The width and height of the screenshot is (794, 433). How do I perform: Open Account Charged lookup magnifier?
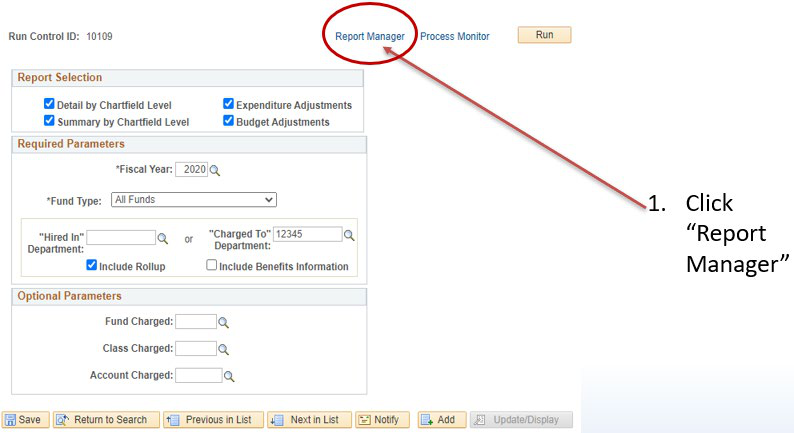(229, 376)
